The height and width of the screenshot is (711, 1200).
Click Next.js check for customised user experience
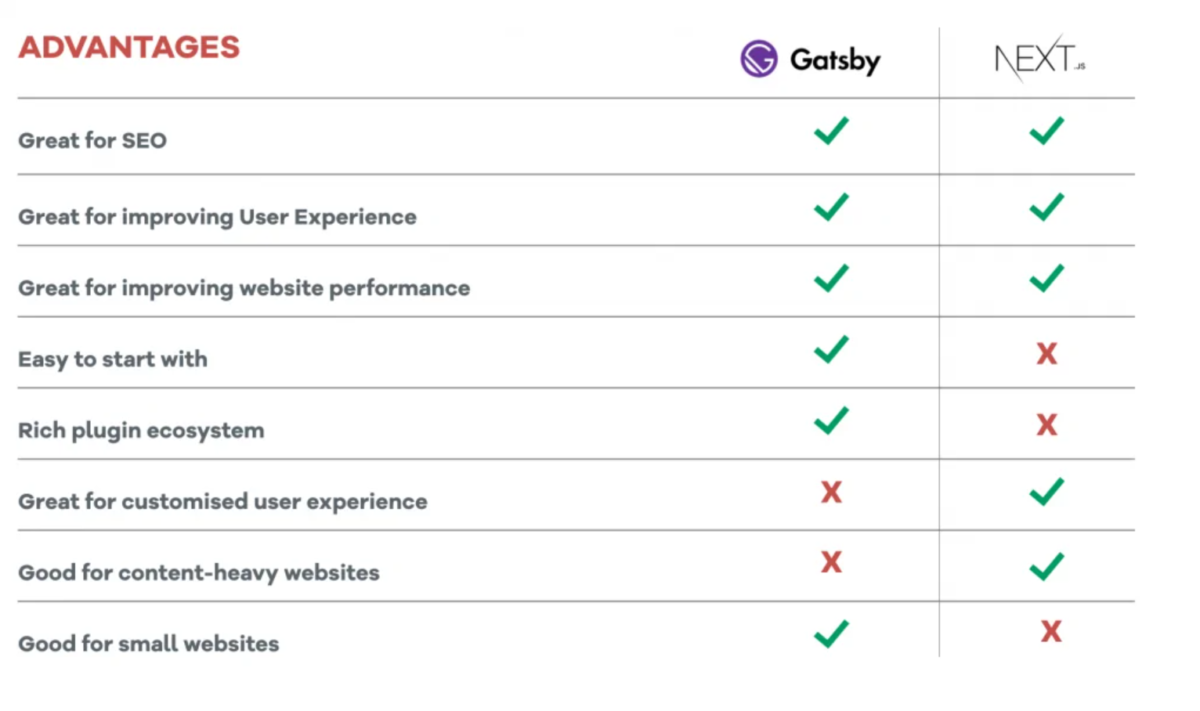coord(1046,492)
